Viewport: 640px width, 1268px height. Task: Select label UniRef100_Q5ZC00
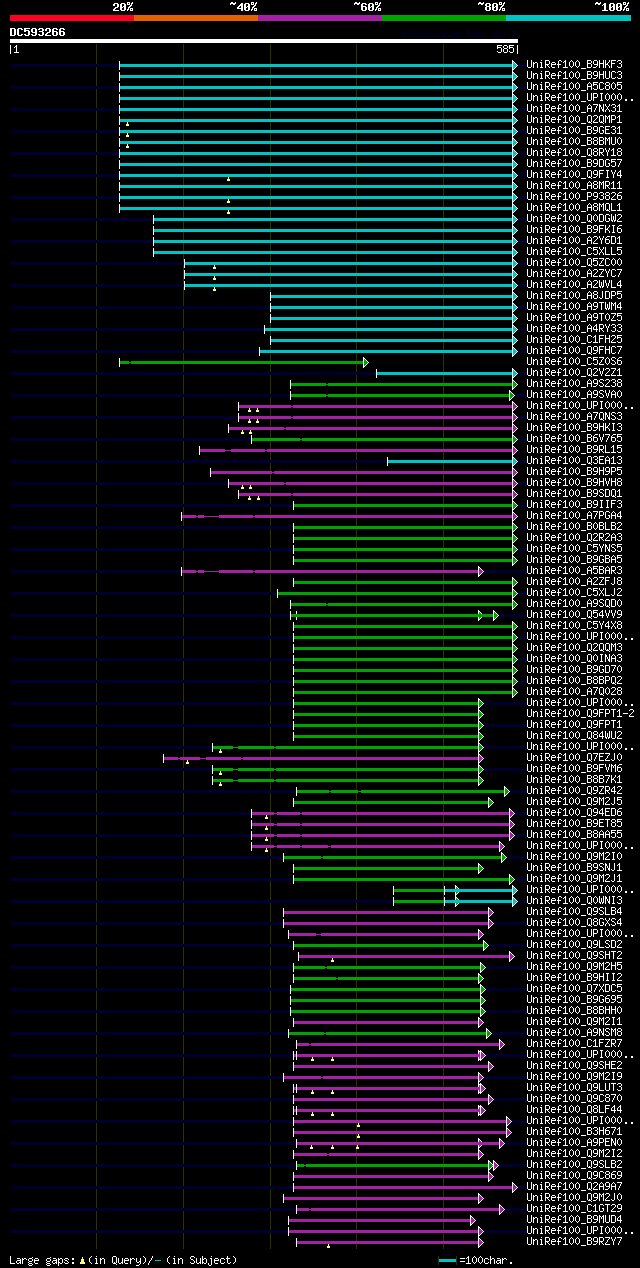pos(574,263)
